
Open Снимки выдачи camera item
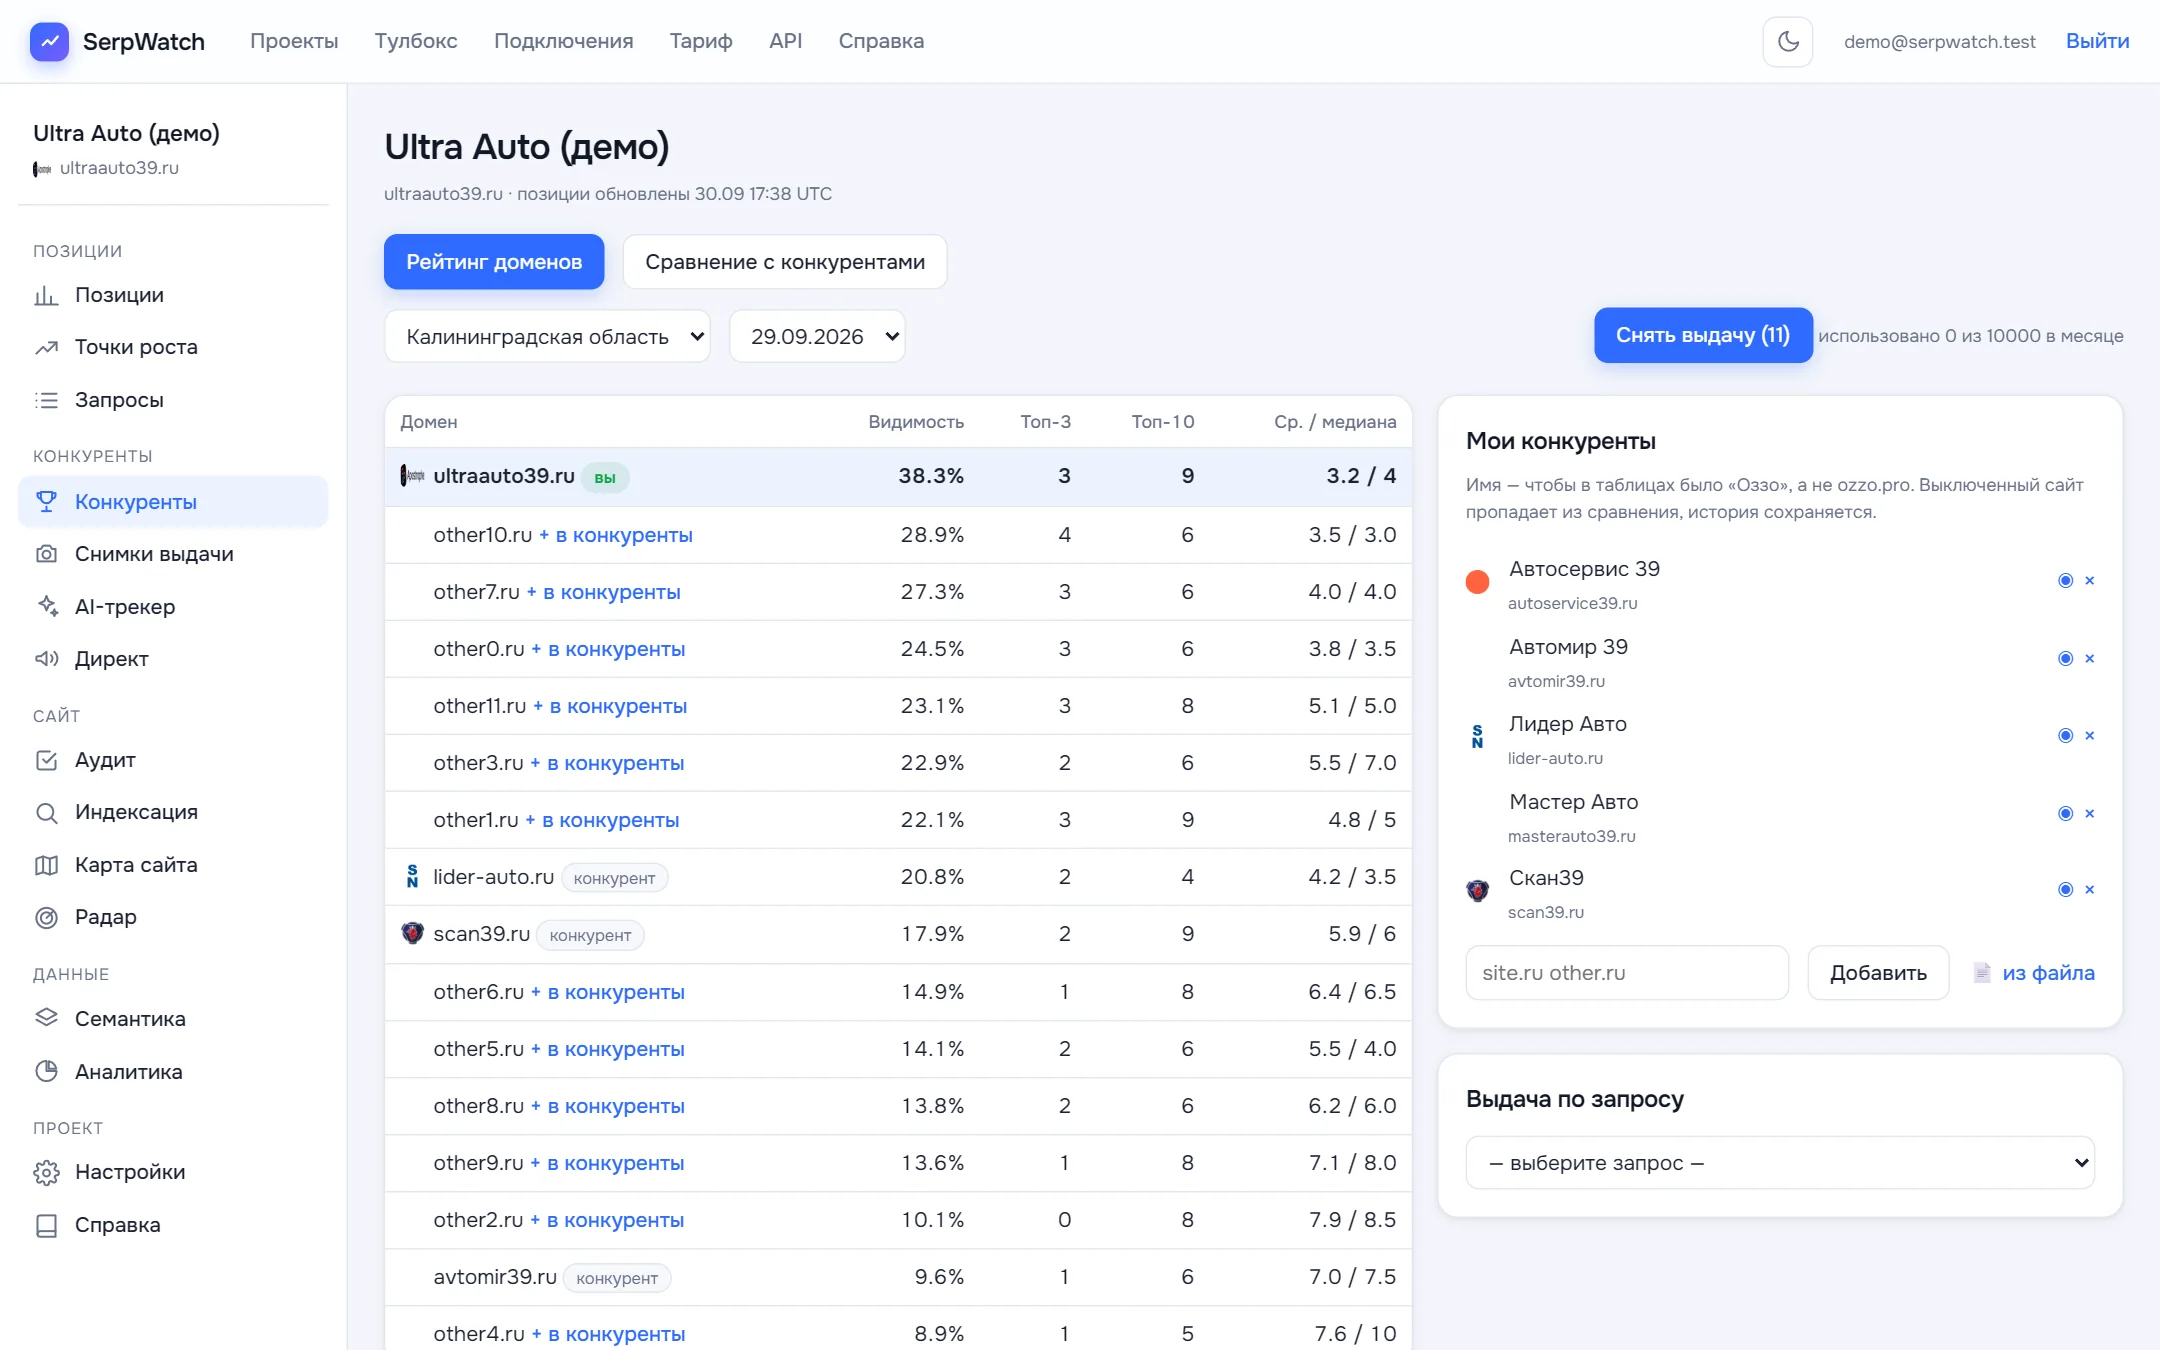[173, 554]
